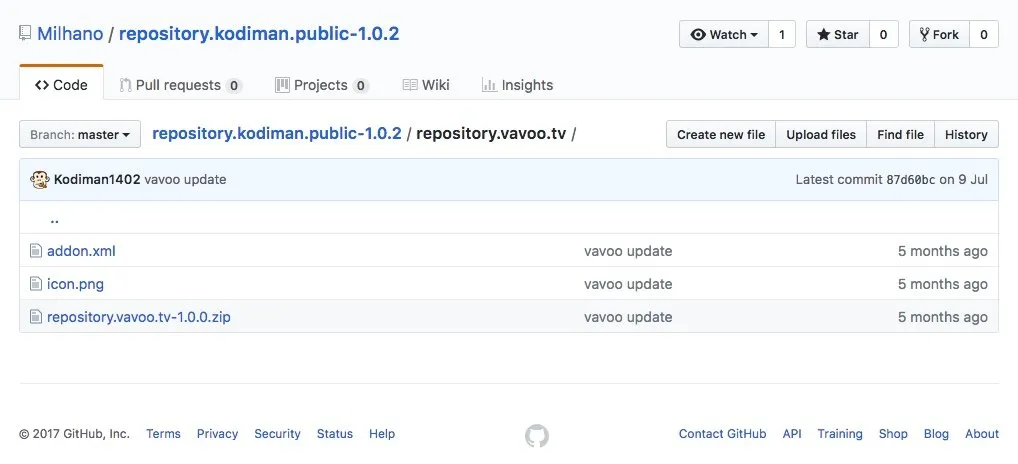Click the file icon next to addon.xml
The width and height of the screenshot is (1018, 464).
36,250
